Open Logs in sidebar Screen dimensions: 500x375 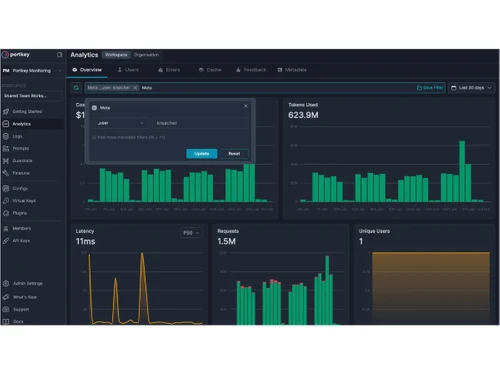click(x=32, y=136)
